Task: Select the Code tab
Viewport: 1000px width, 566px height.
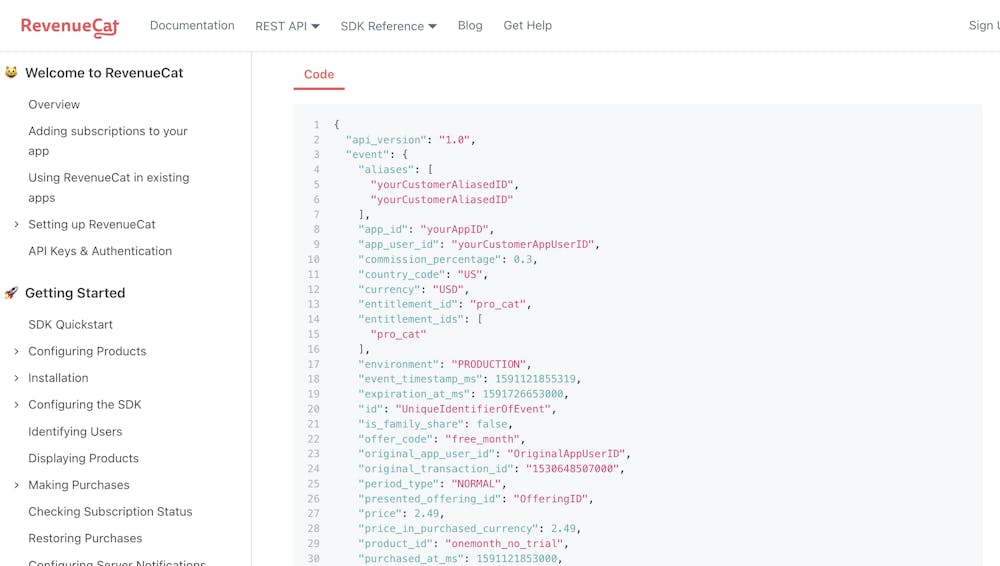Action: (319, 74)
